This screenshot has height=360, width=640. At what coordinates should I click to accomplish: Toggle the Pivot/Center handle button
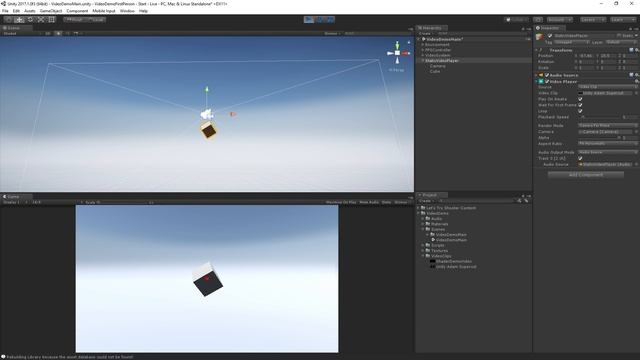[x=74, y=20]
